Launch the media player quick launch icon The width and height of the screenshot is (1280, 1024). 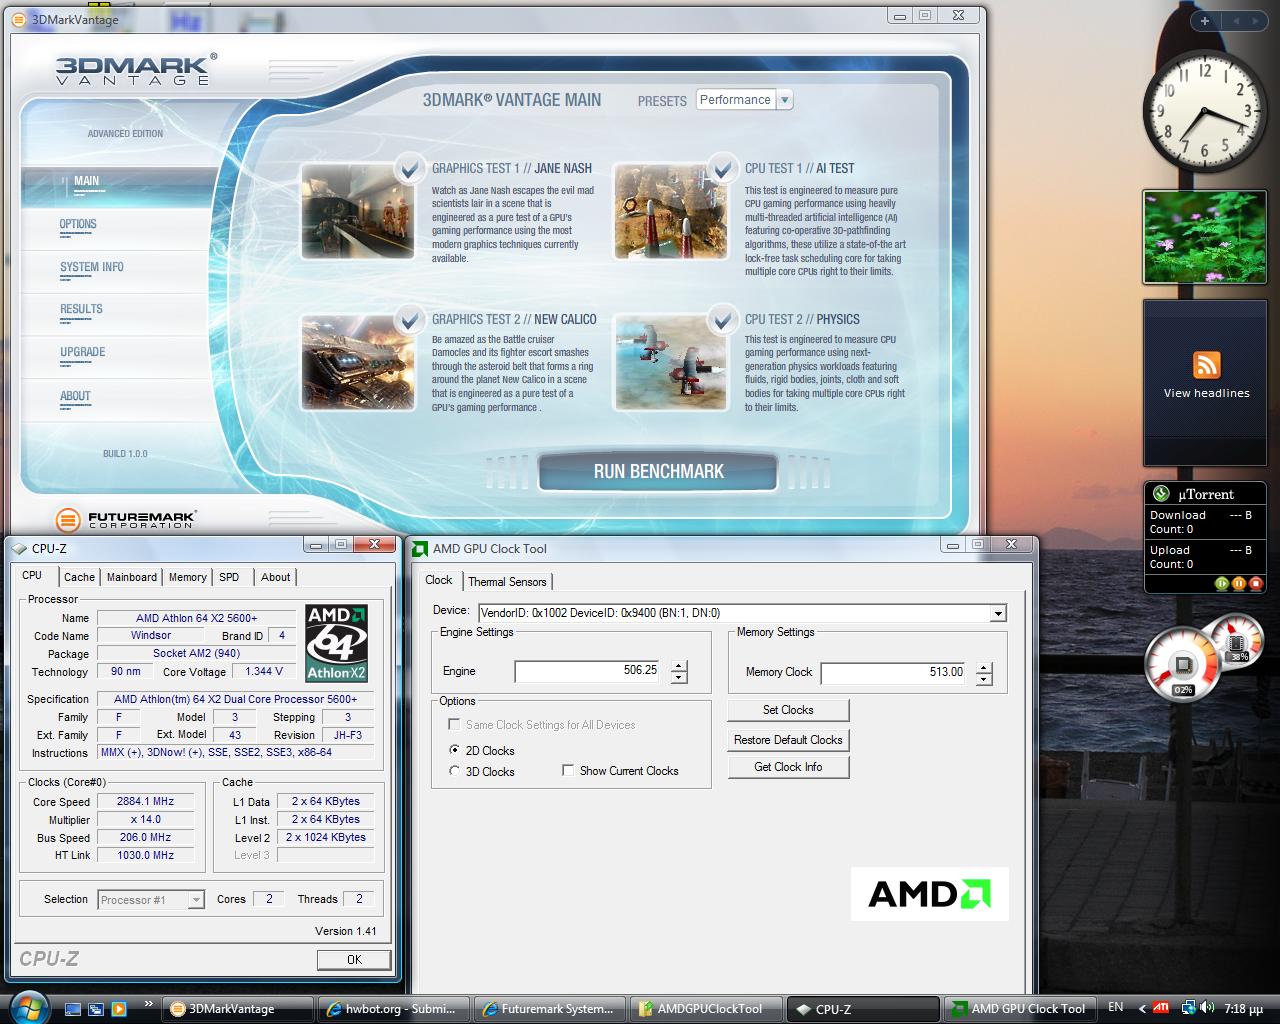point(118,1008)
